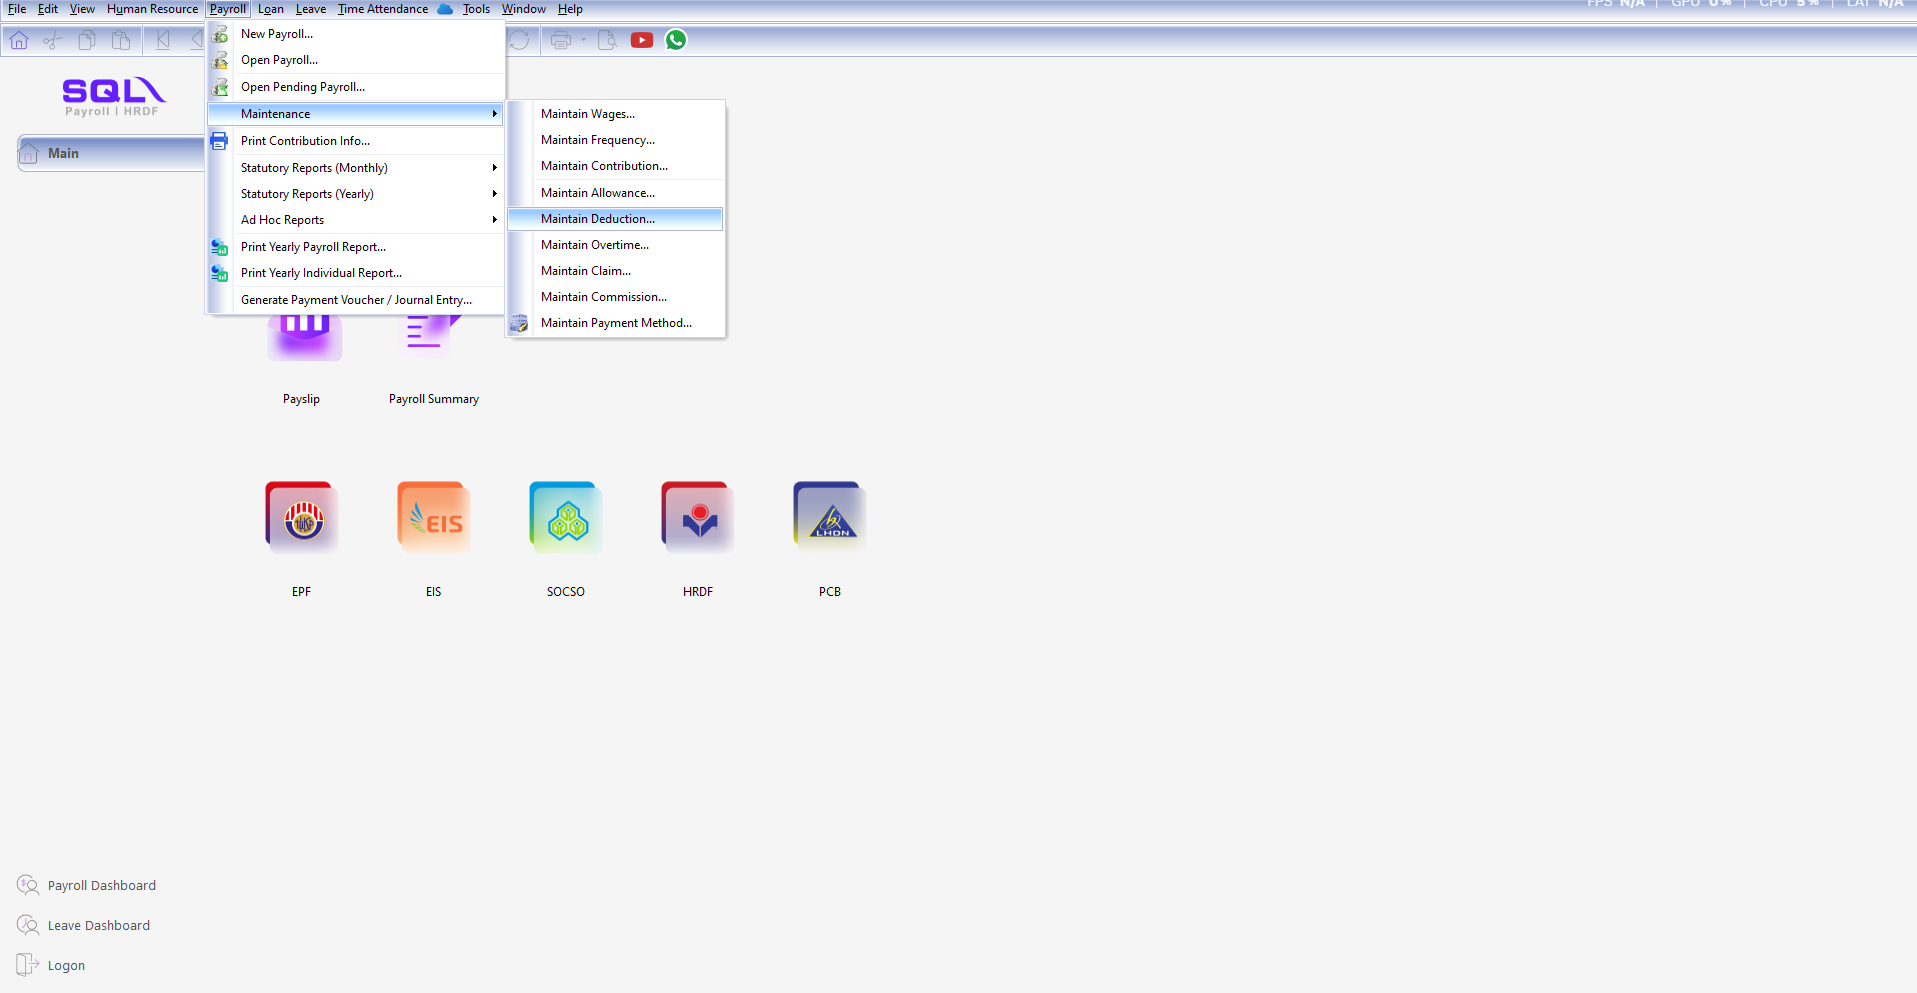Choose New Payroll from menu
Screen dimensions: 1917x993
pyautogui.click(x=277, y=34)
